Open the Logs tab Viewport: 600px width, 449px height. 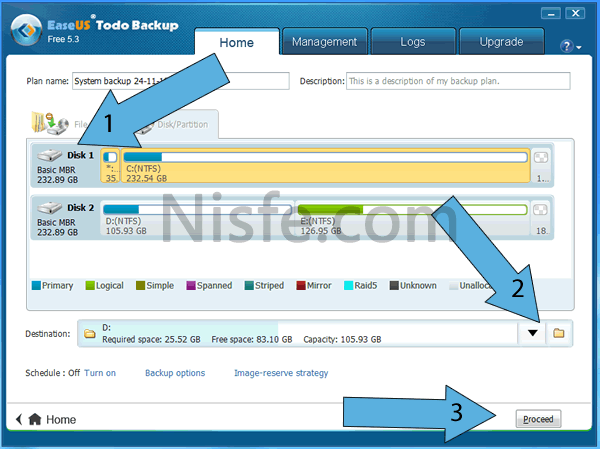tap(414, 42)
